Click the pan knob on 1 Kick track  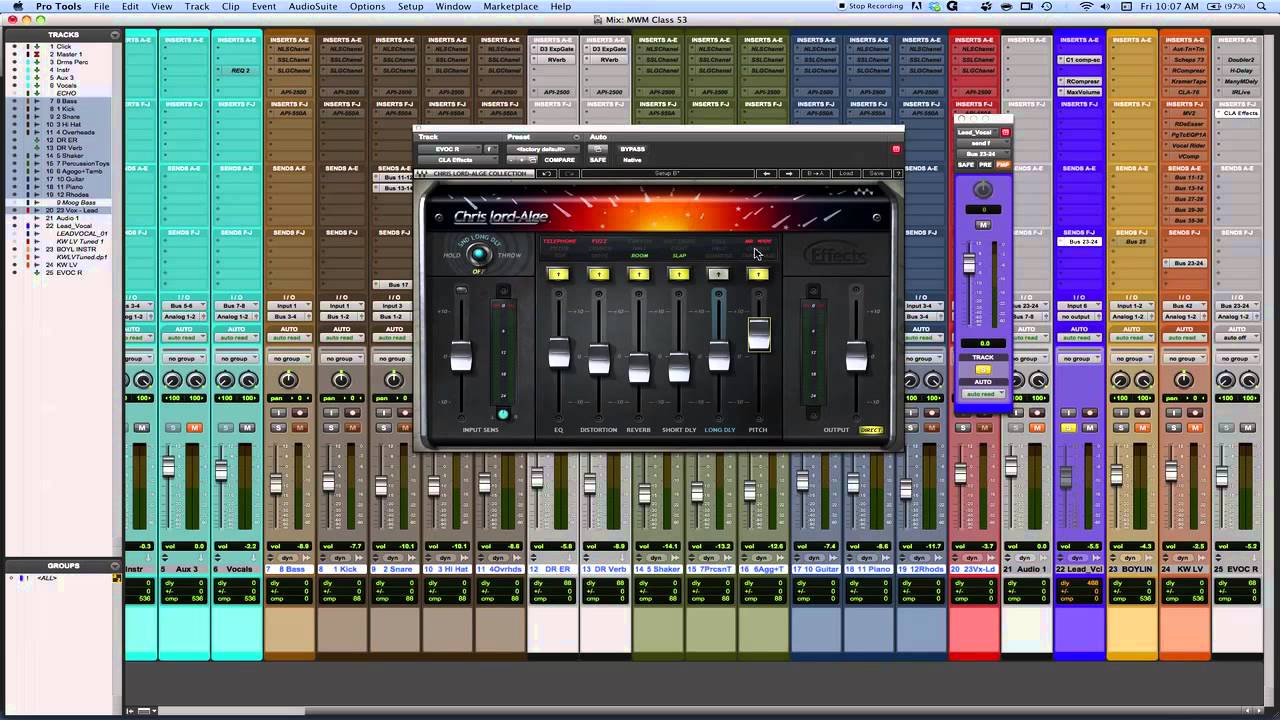(x=341, y=379)
